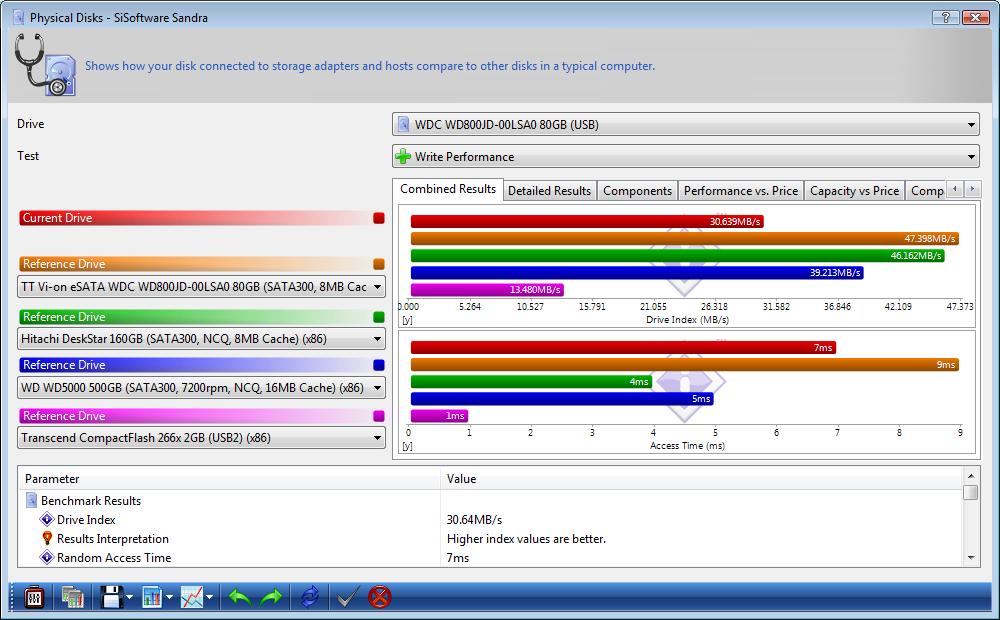1000x620 pixels.
Task: Click the red 30.639MB/s bar
Action: [x=587, y=221]
